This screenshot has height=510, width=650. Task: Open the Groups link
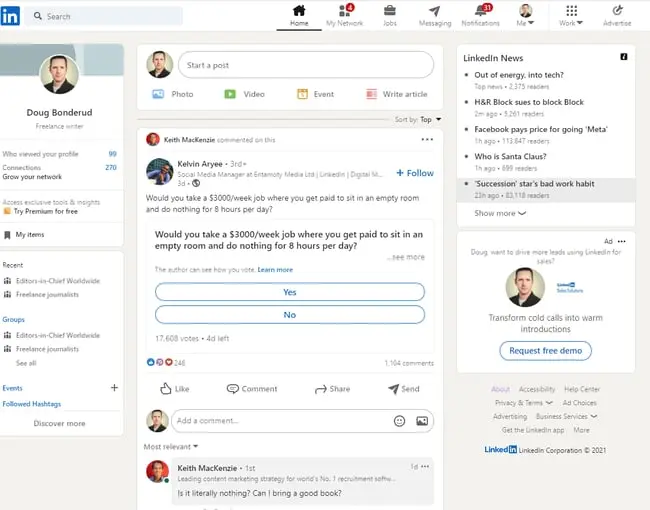pos(13,320)
